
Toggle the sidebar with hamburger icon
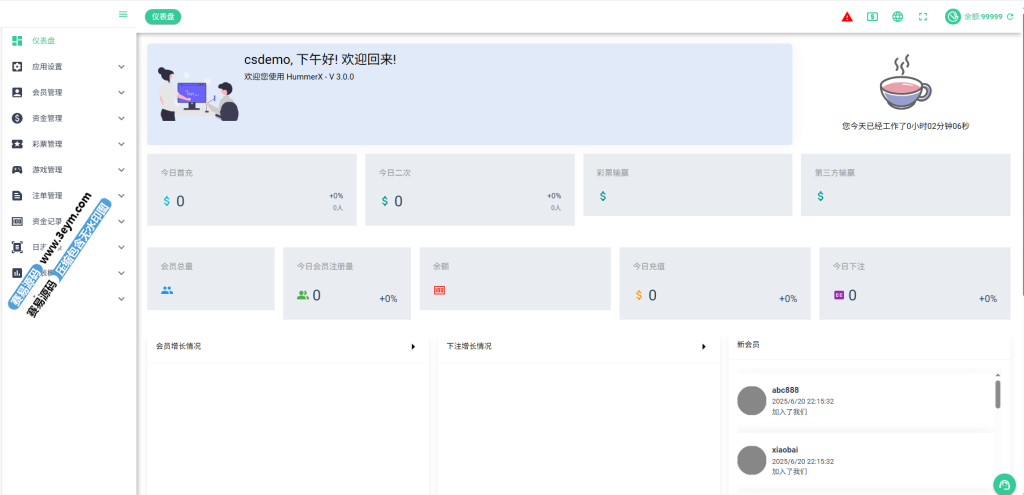point(123,14)
